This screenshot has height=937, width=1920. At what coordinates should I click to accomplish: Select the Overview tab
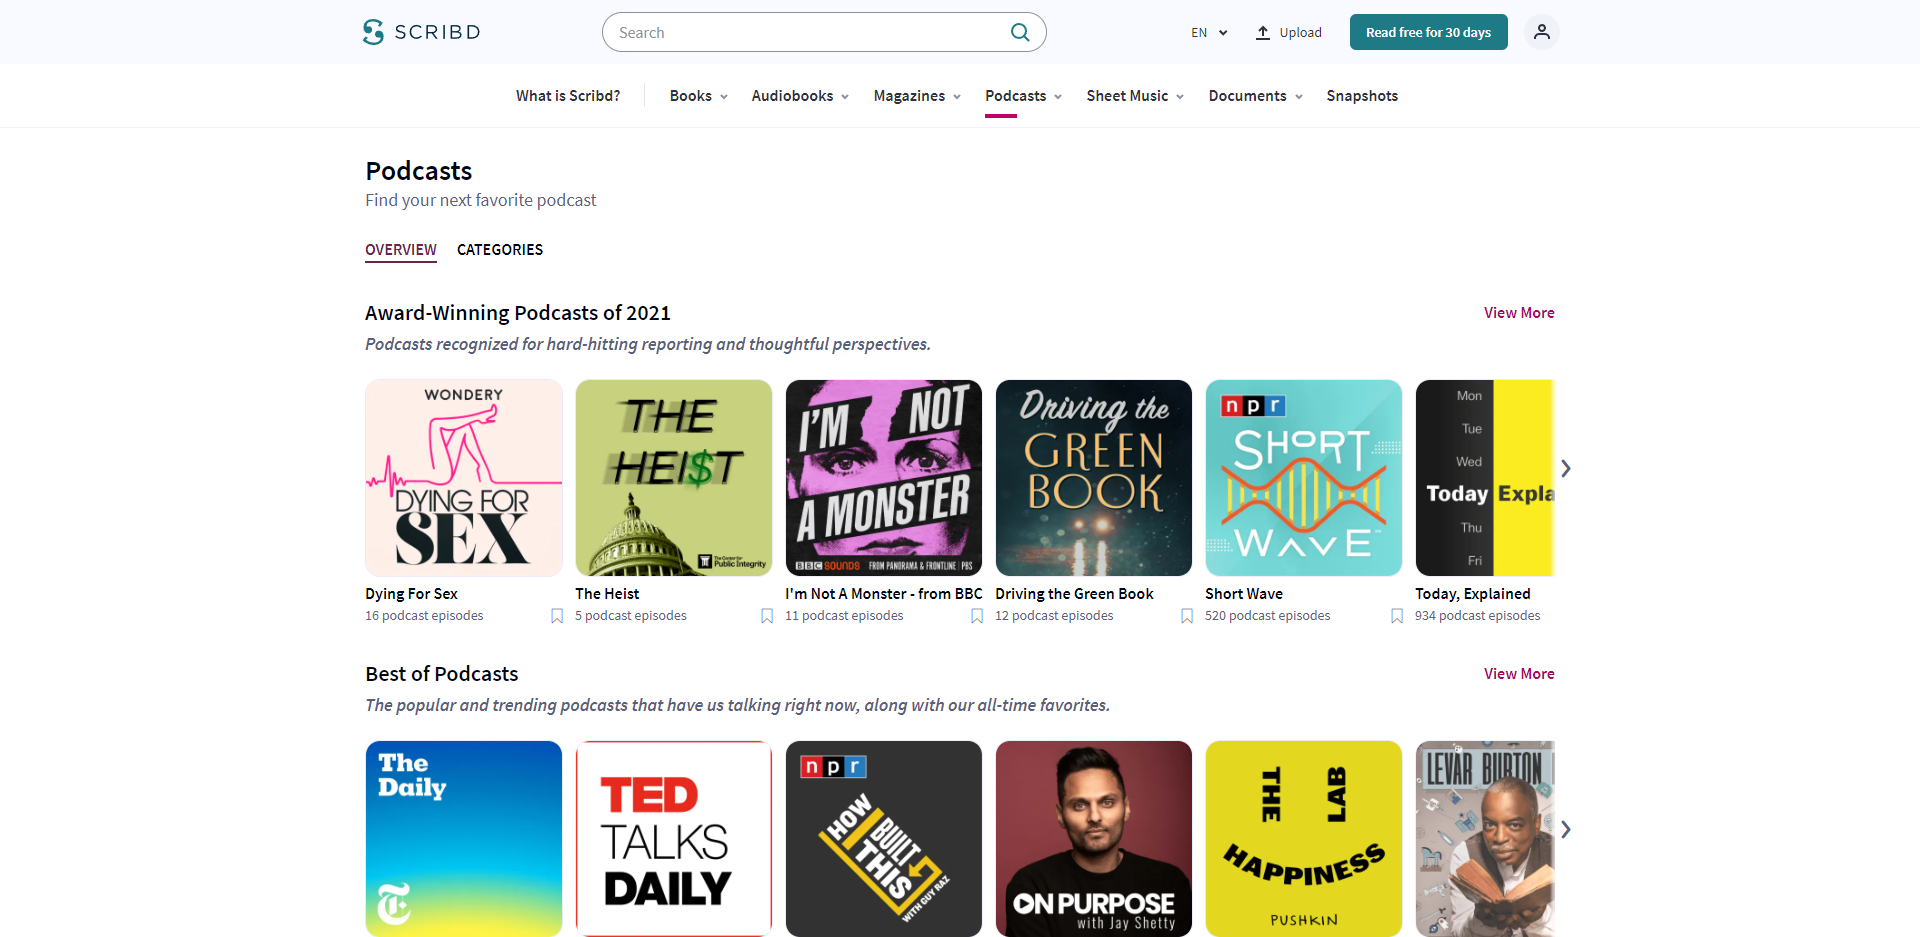coord(401,250)
